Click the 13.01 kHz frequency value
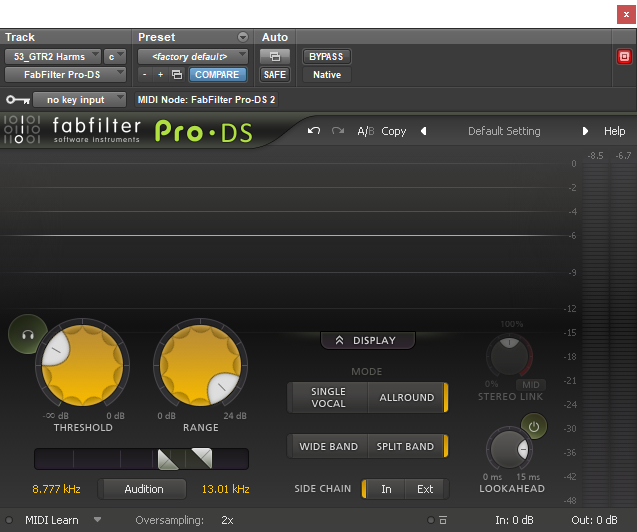 (225, 489)
